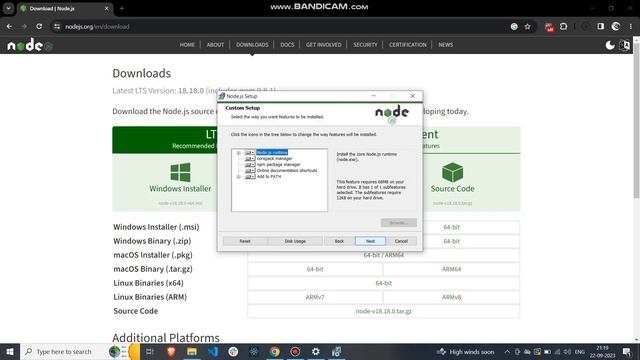
Task: Bookmark this page with star icon
Action: (527, 27)
